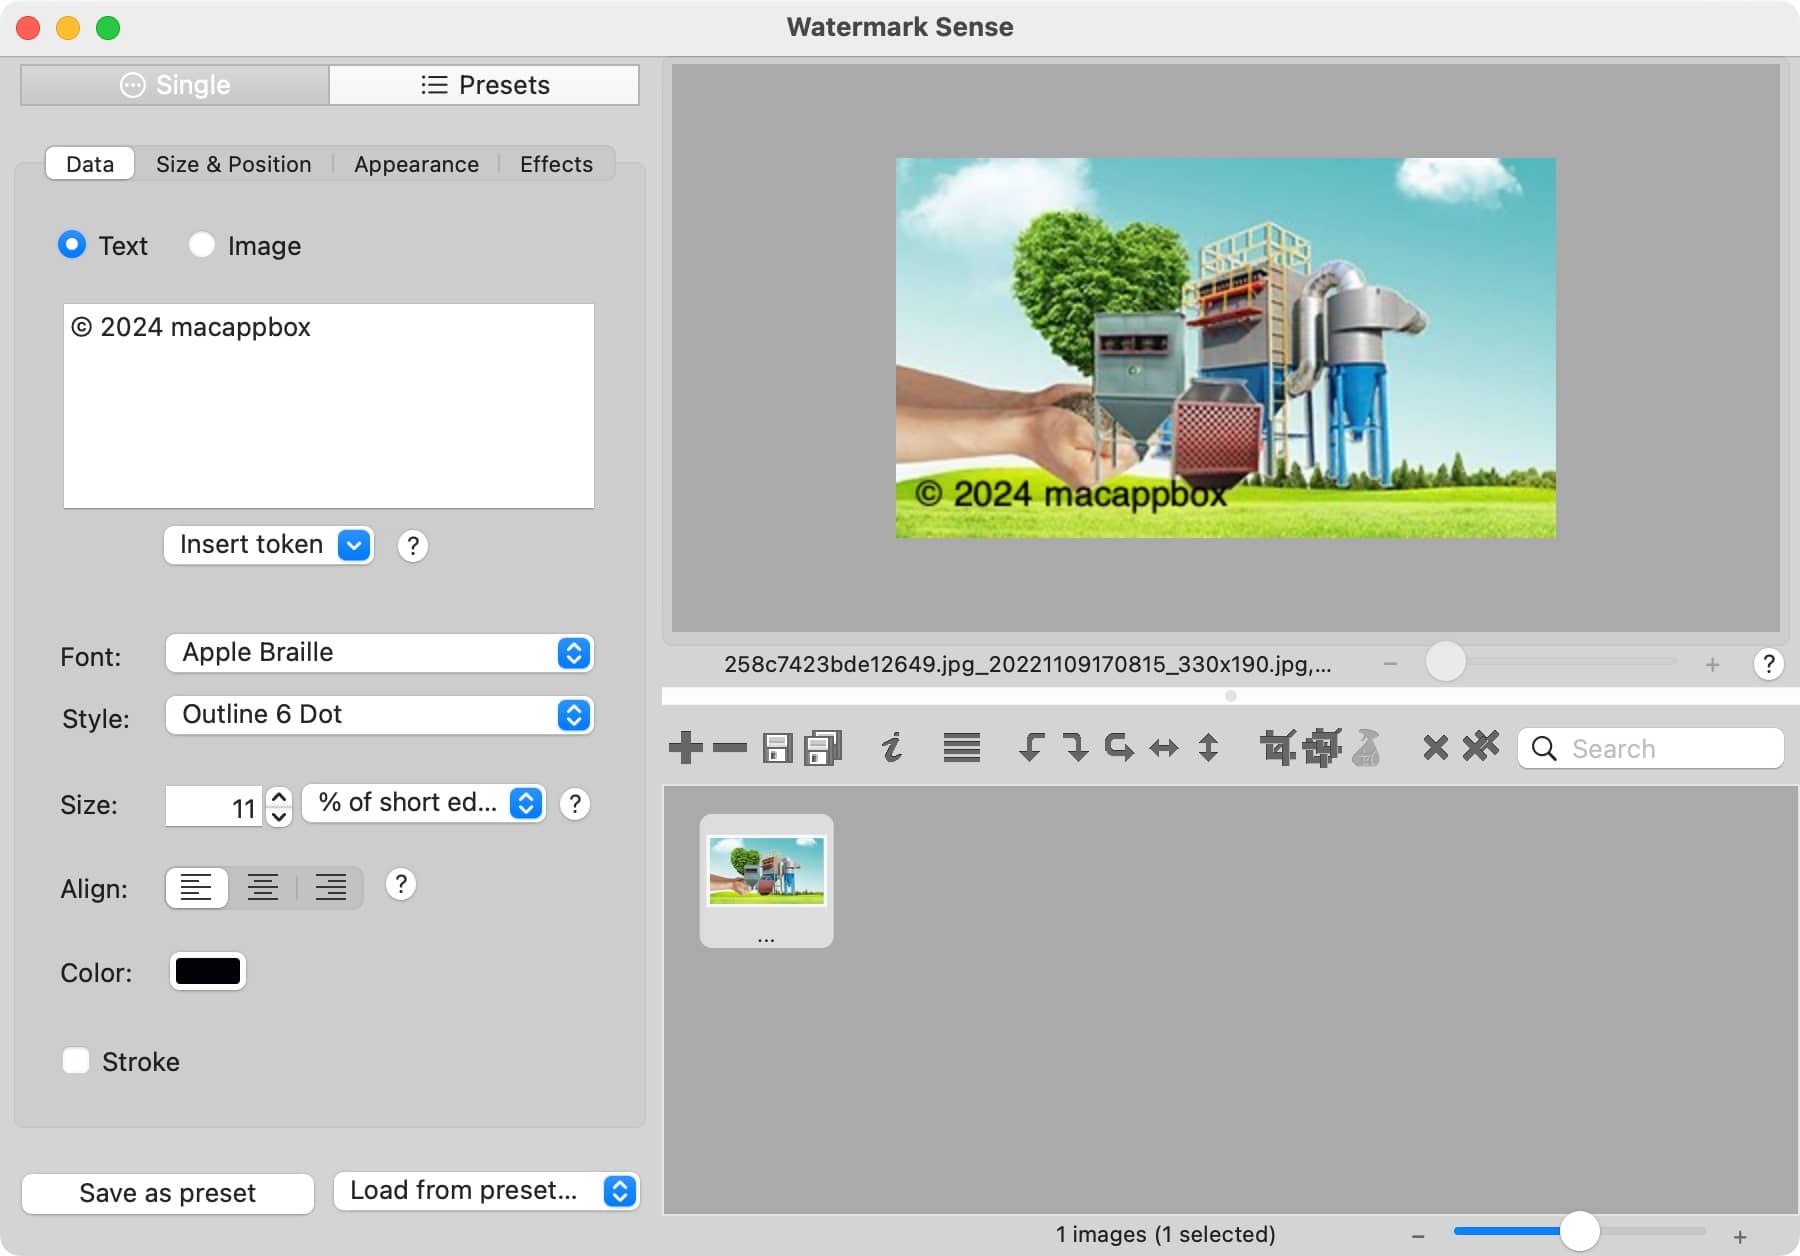The image size is (1800, 1256).
Task: Switch to Single mode
Action: pos(175,85)
